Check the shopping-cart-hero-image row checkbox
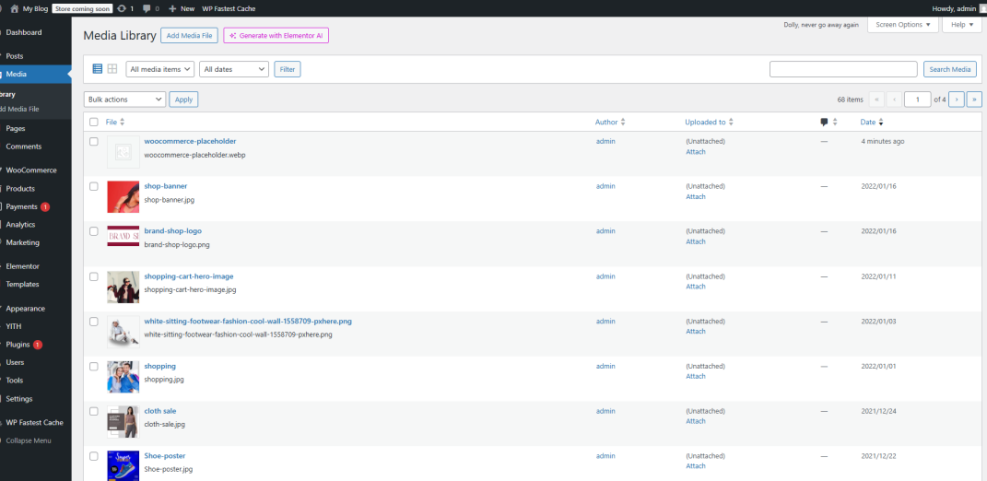 (94, 276)
